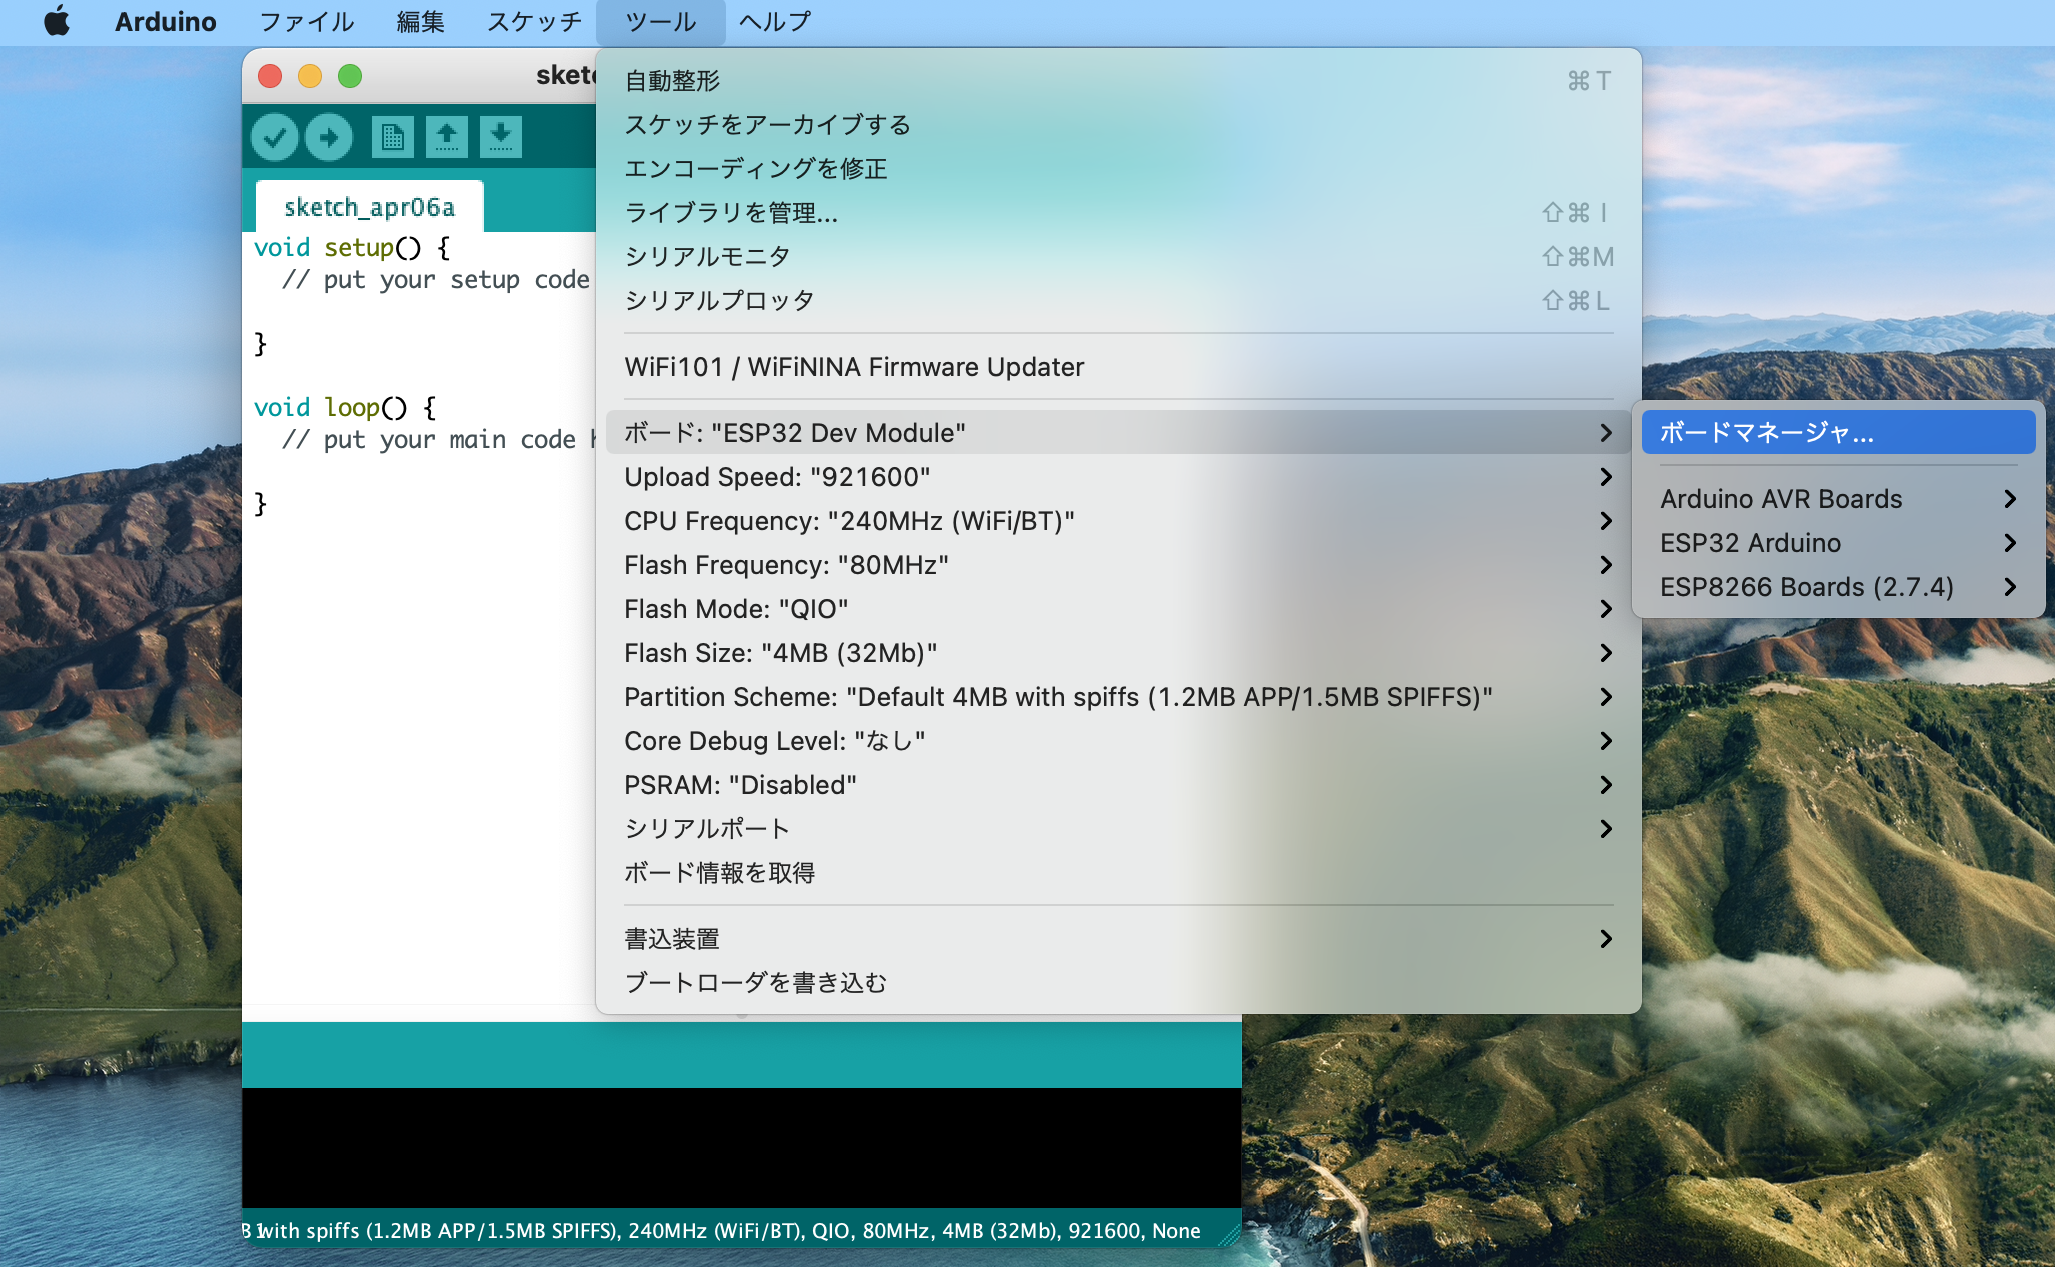The height and width of the screenshot is (1267, 2055).
Task: Open シリアルプロッタ
Action: coord(1118,300)
